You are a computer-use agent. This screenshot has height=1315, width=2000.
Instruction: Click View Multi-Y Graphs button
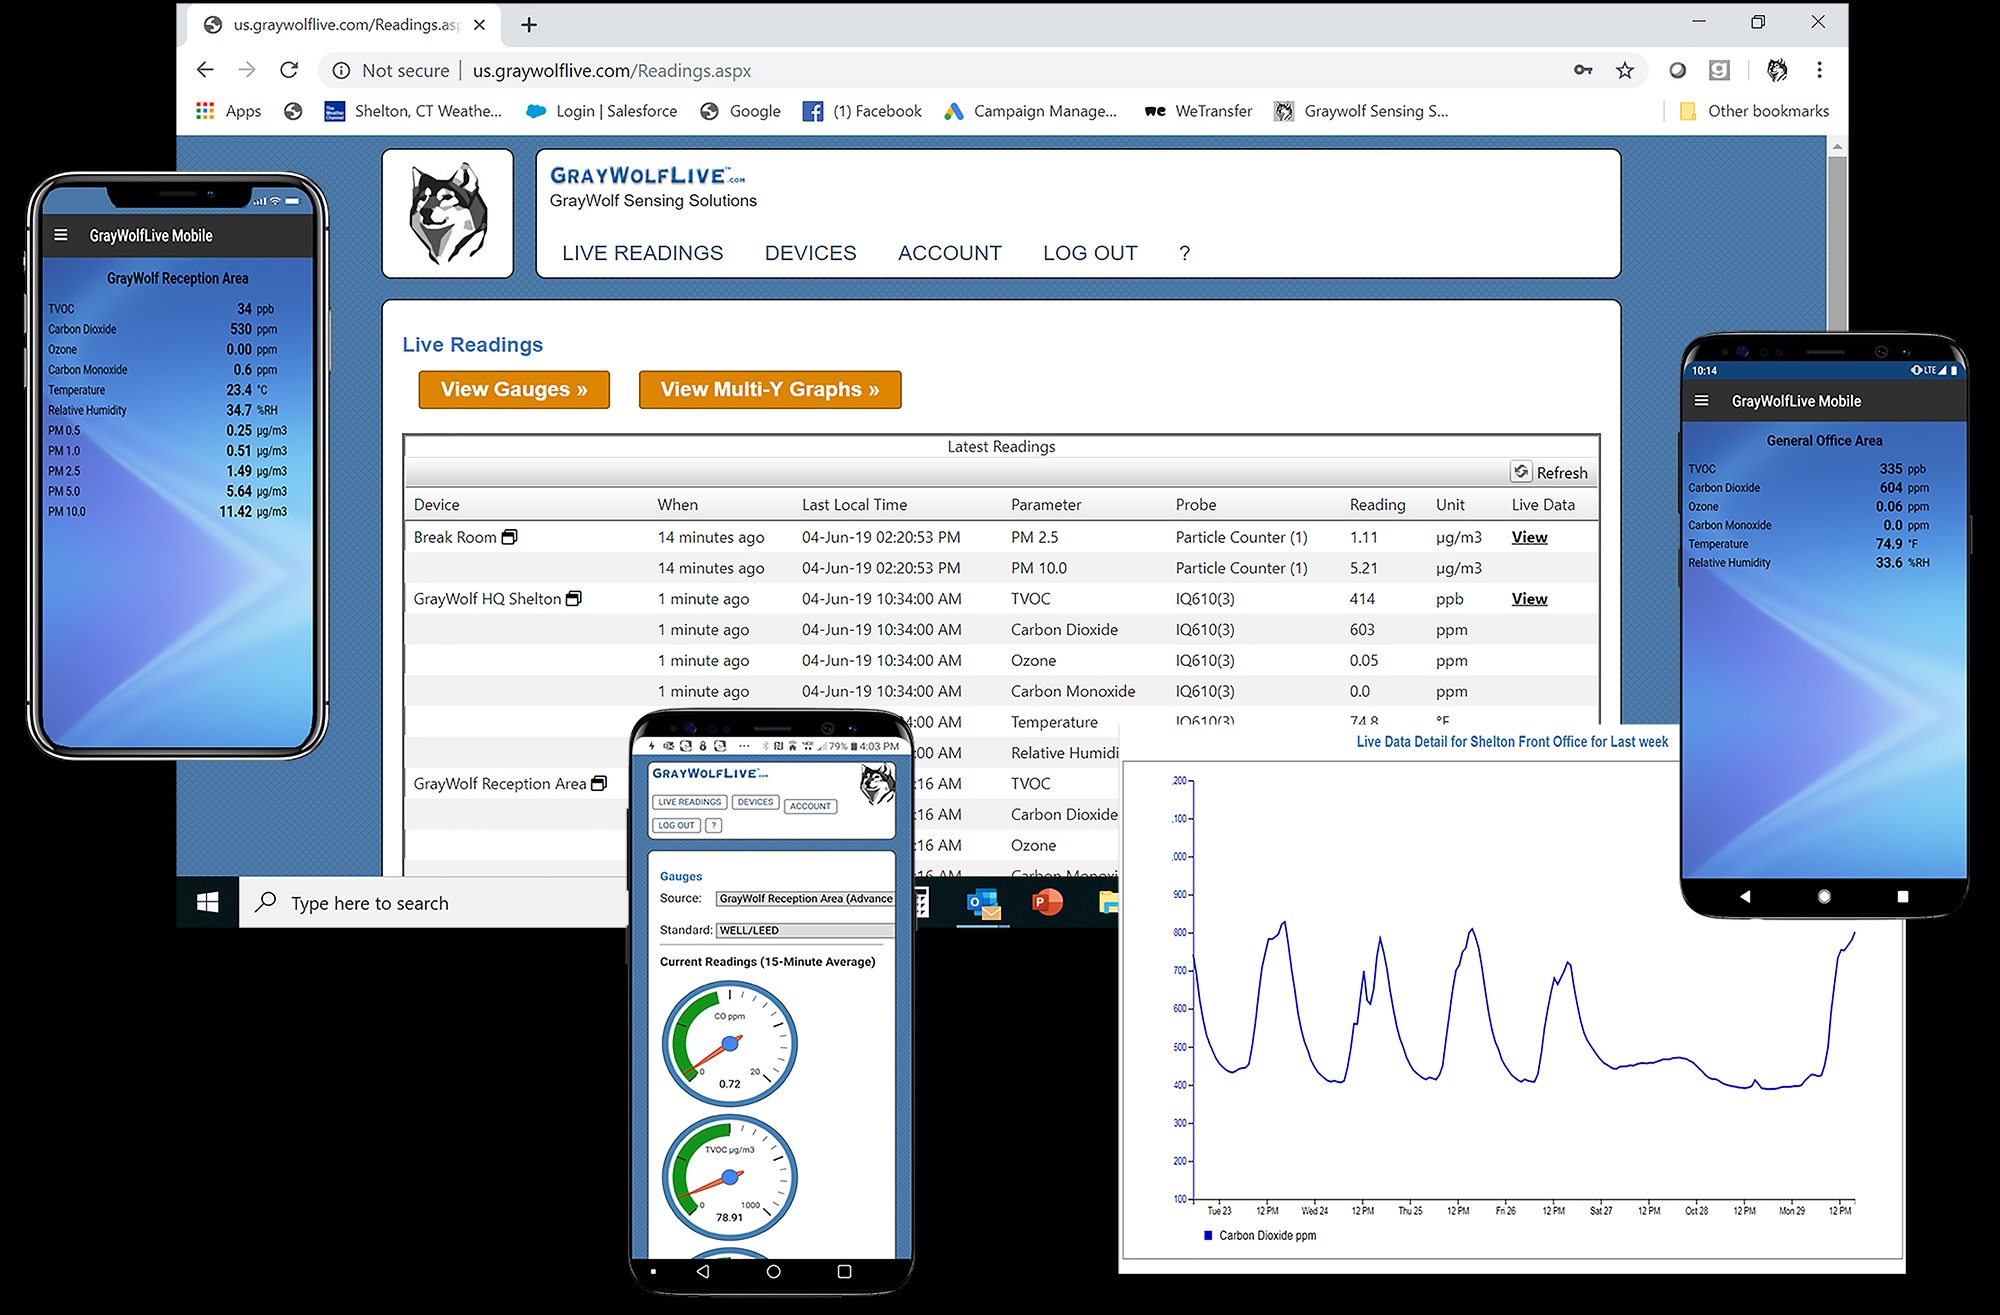[770, 389]
